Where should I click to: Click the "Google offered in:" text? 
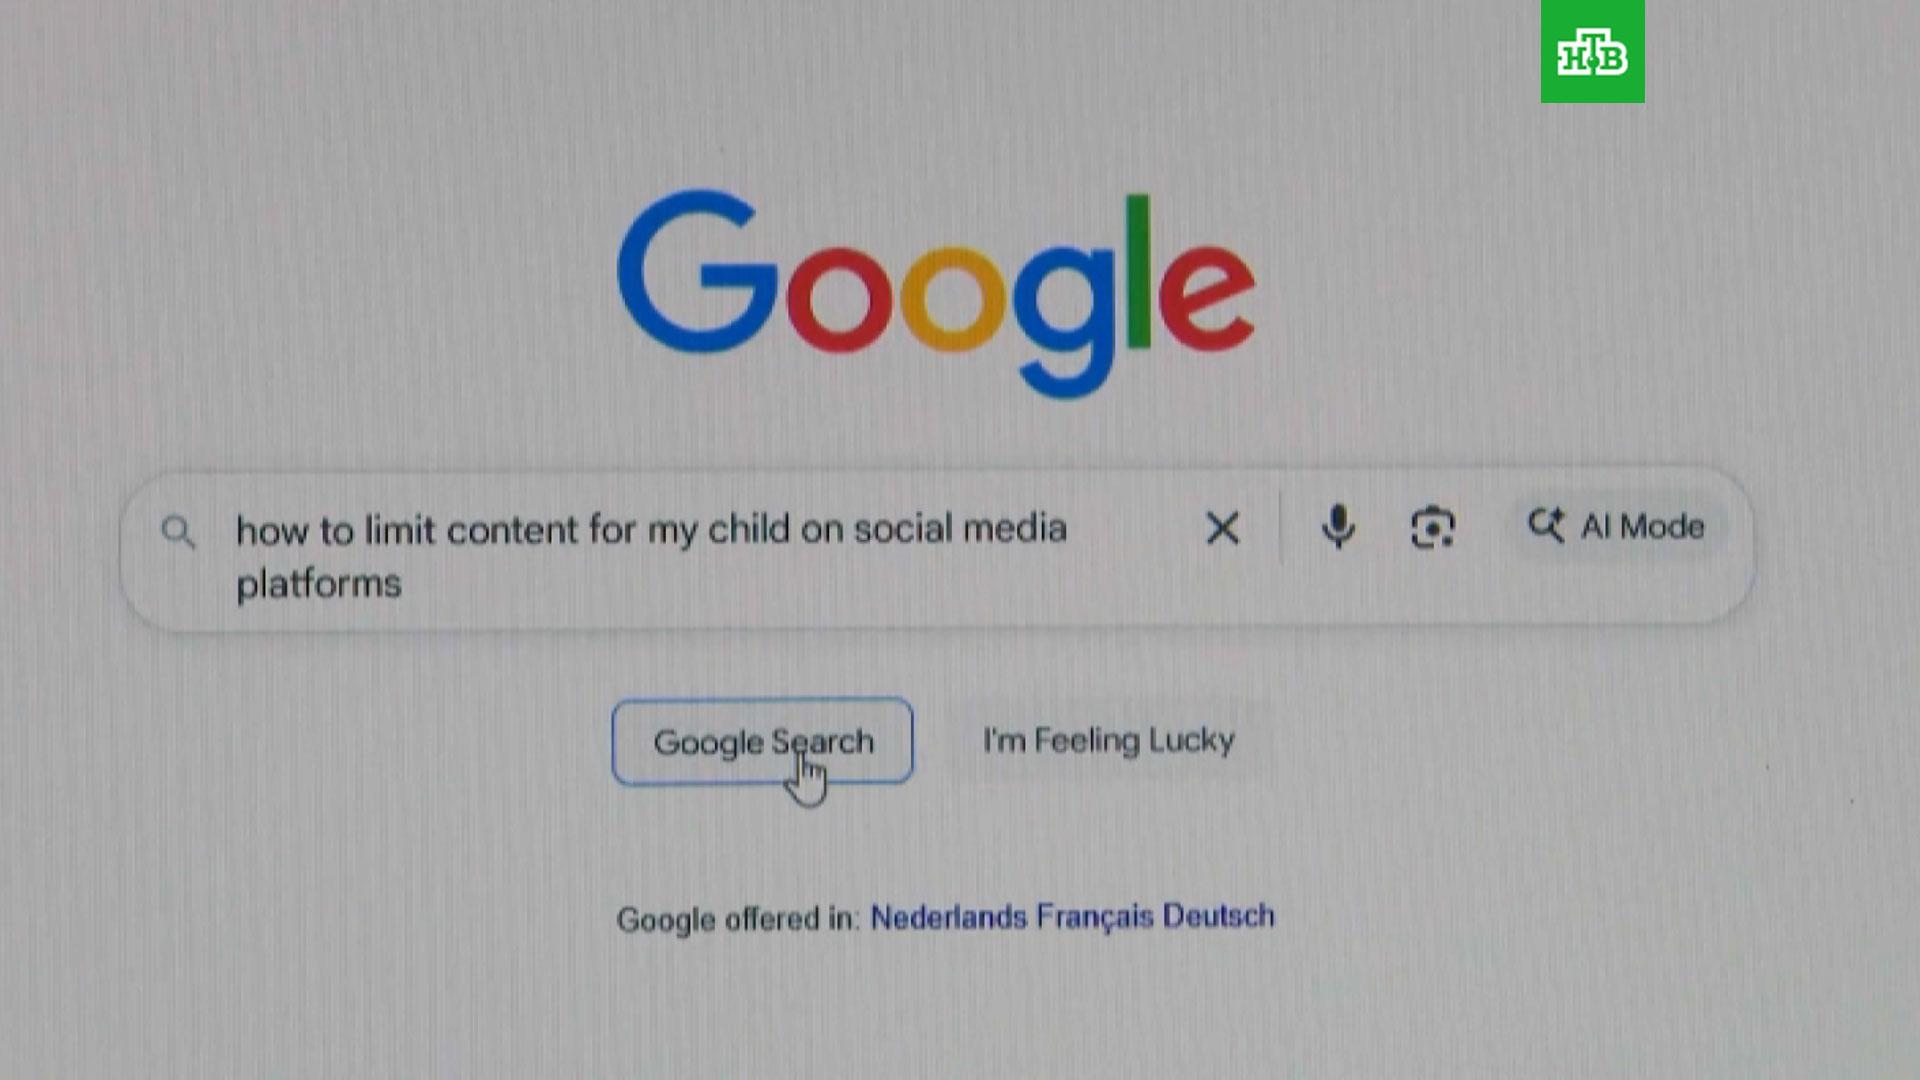pyautogui.click(x=738, y=919)
